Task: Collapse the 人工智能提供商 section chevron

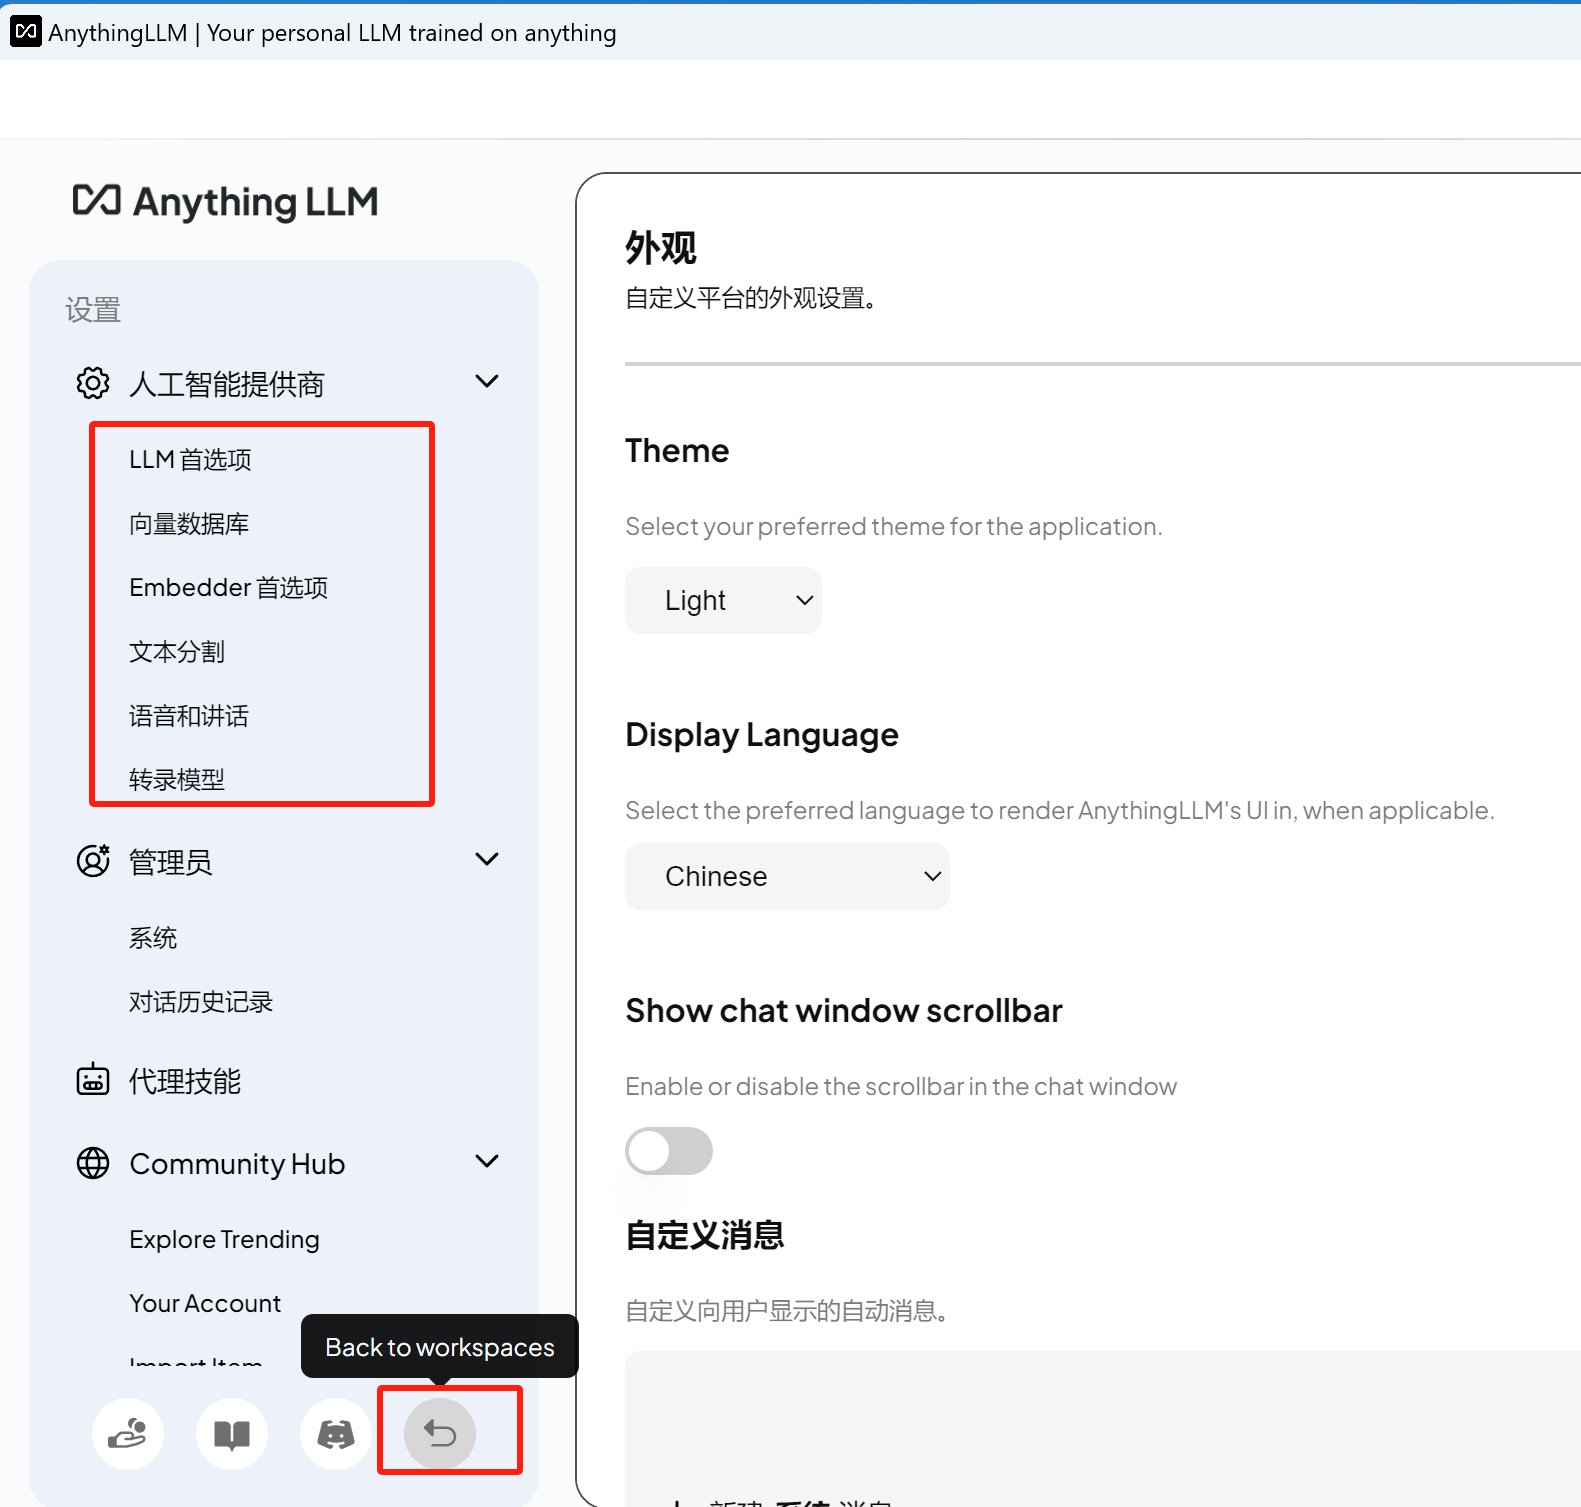Action: tap(487, 381)
